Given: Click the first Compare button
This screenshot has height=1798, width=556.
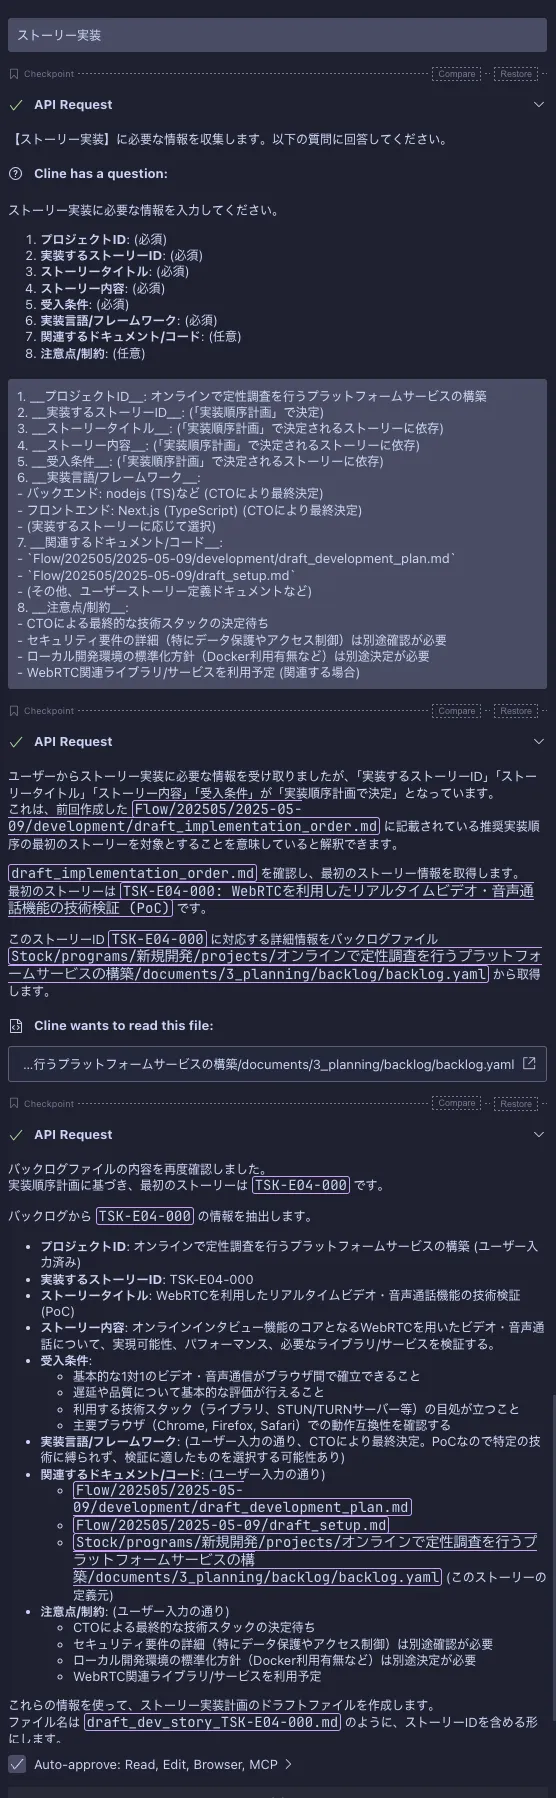Looking at the screenshot, I should coord(457,74).
